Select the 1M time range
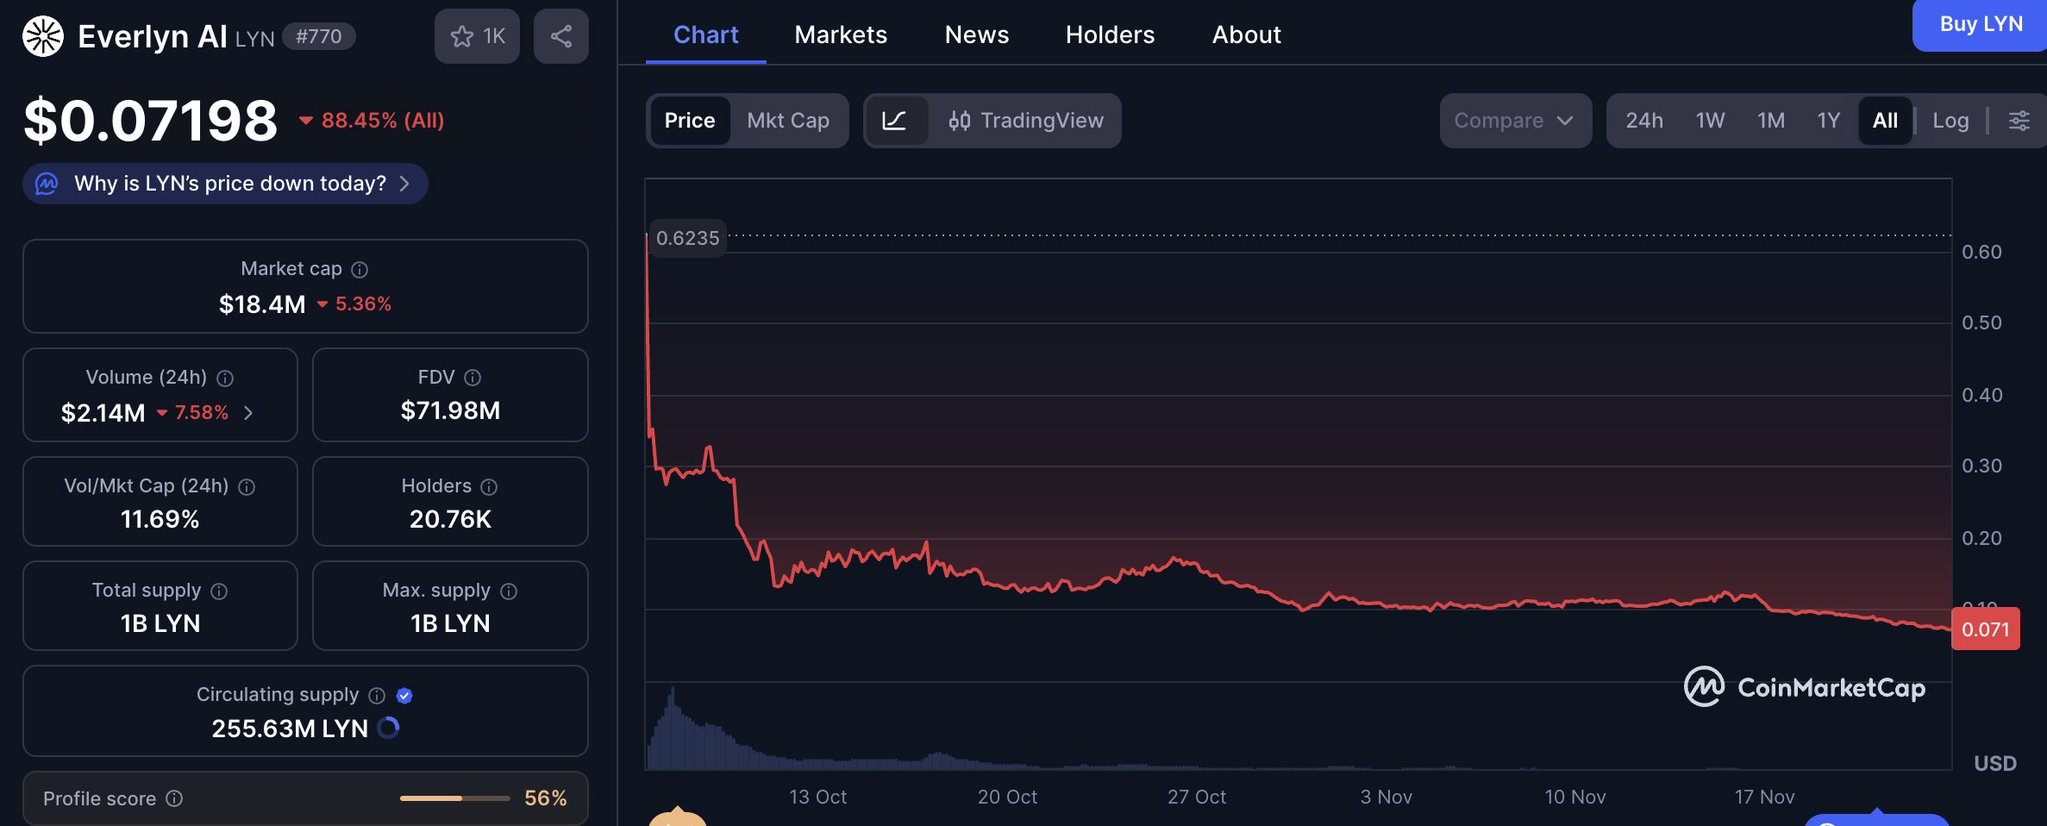This screenshot has height=826, width=2047. tap(1770, 121)
